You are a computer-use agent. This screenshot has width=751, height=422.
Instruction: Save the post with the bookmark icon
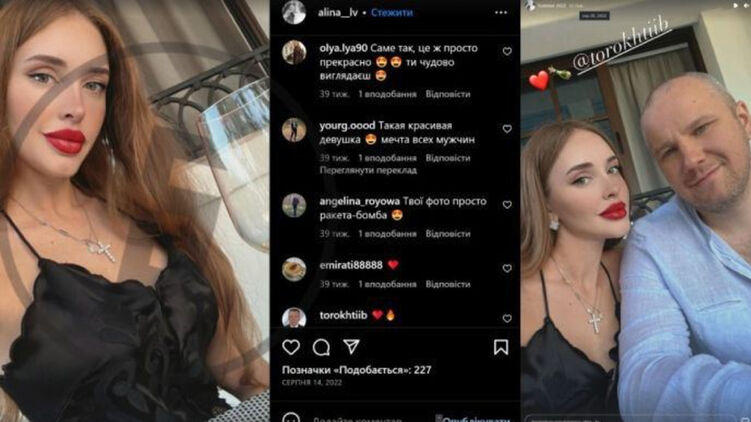point(501,347)
